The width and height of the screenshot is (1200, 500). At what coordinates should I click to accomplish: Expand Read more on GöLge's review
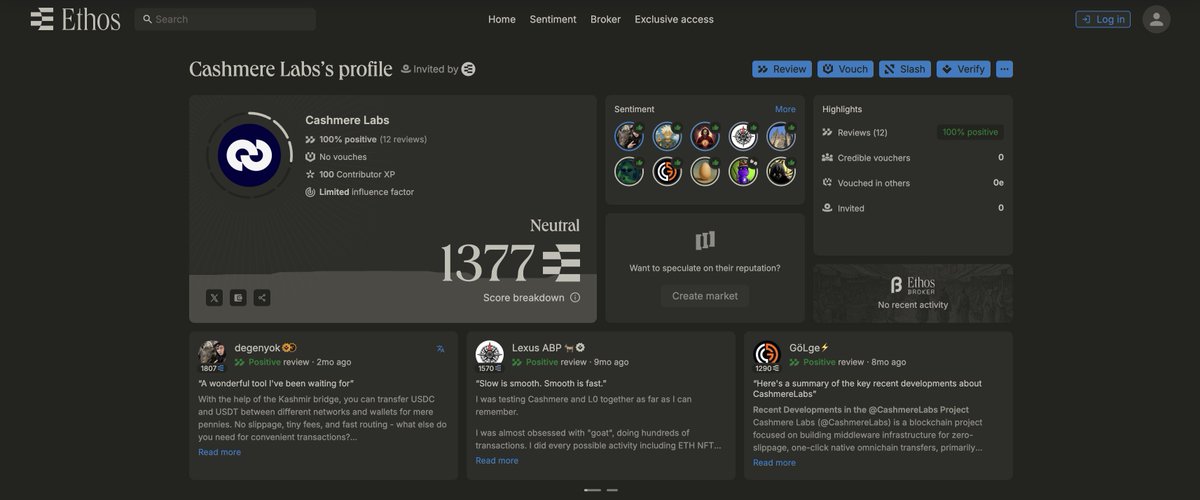pyautogui.click(x=774, y=463)
